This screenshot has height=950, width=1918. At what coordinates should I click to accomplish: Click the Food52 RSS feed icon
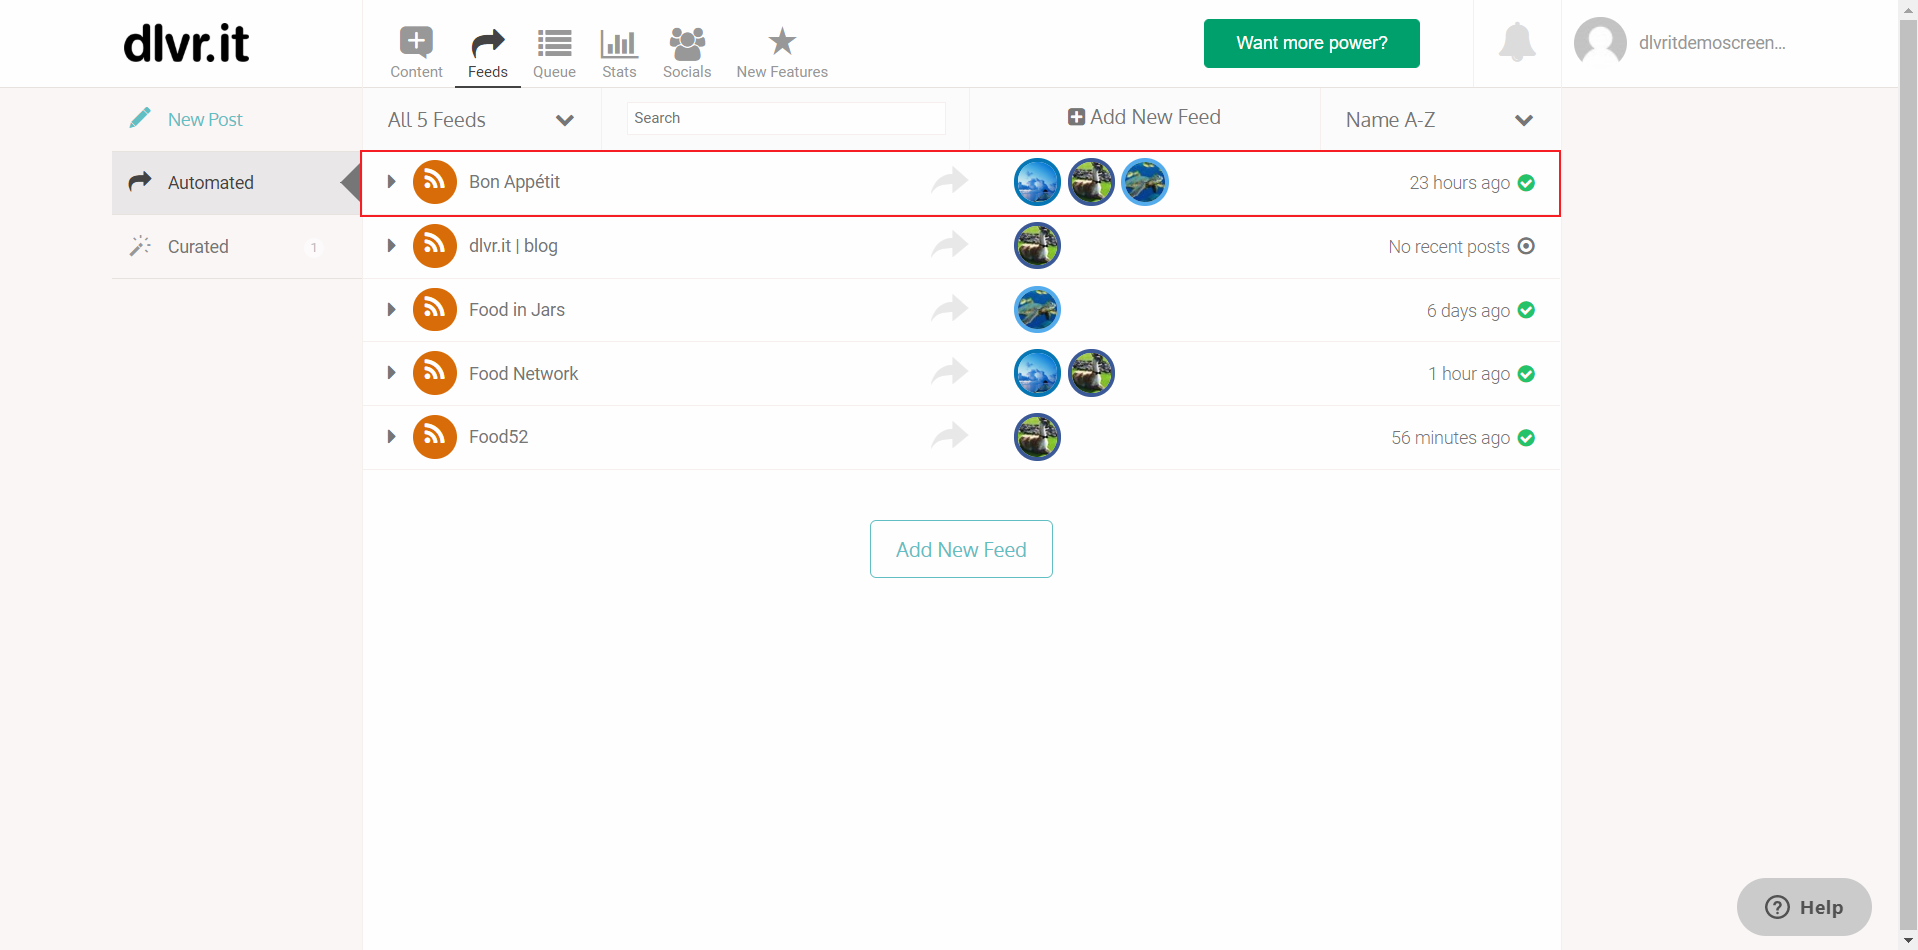[x=435, y=437]
